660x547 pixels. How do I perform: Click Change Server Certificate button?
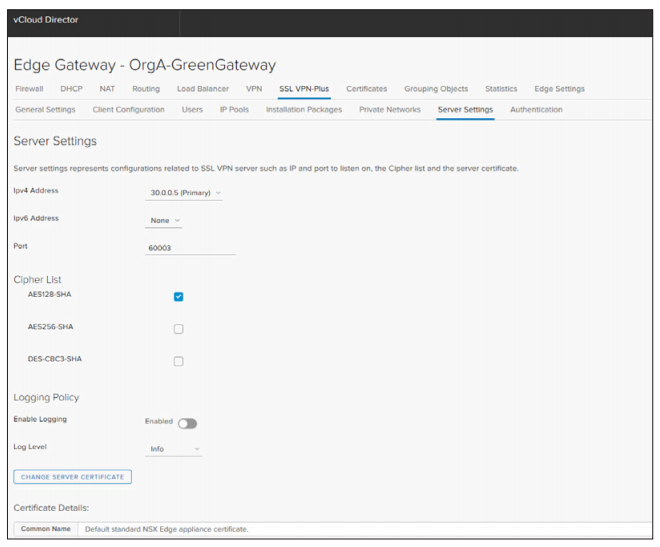(72, 477)
